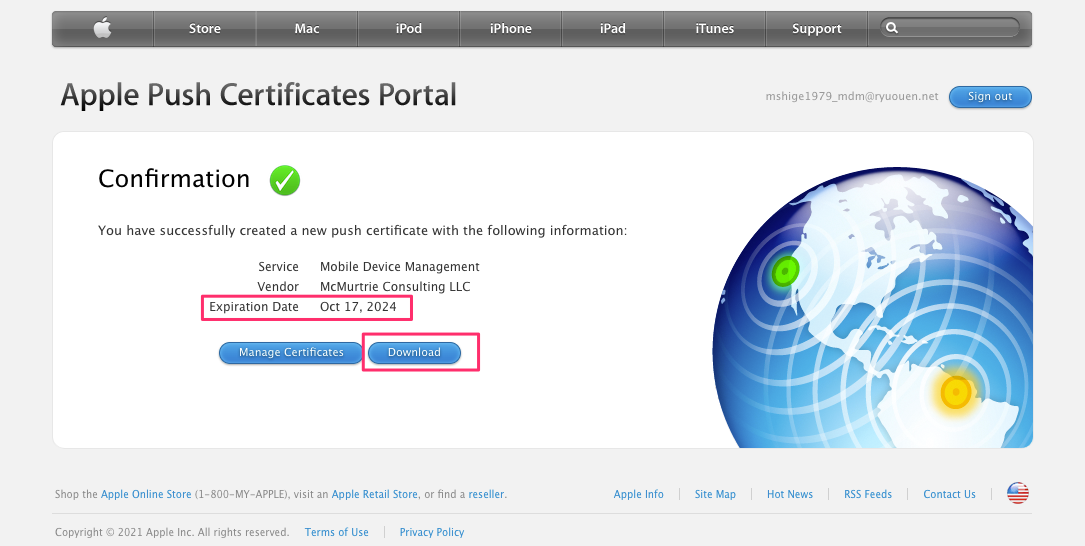The width and height of the screenshot is (1085, 546).
Task: Open the Apple Info footer link
Action: click(x=639, y=494)
